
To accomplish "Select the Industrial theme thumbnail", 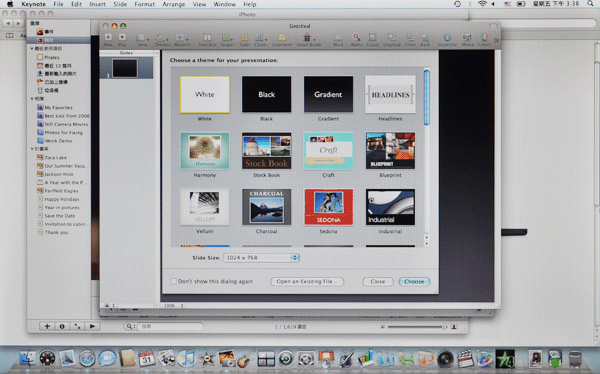I will pyautogui.click(x=390, y=207).
